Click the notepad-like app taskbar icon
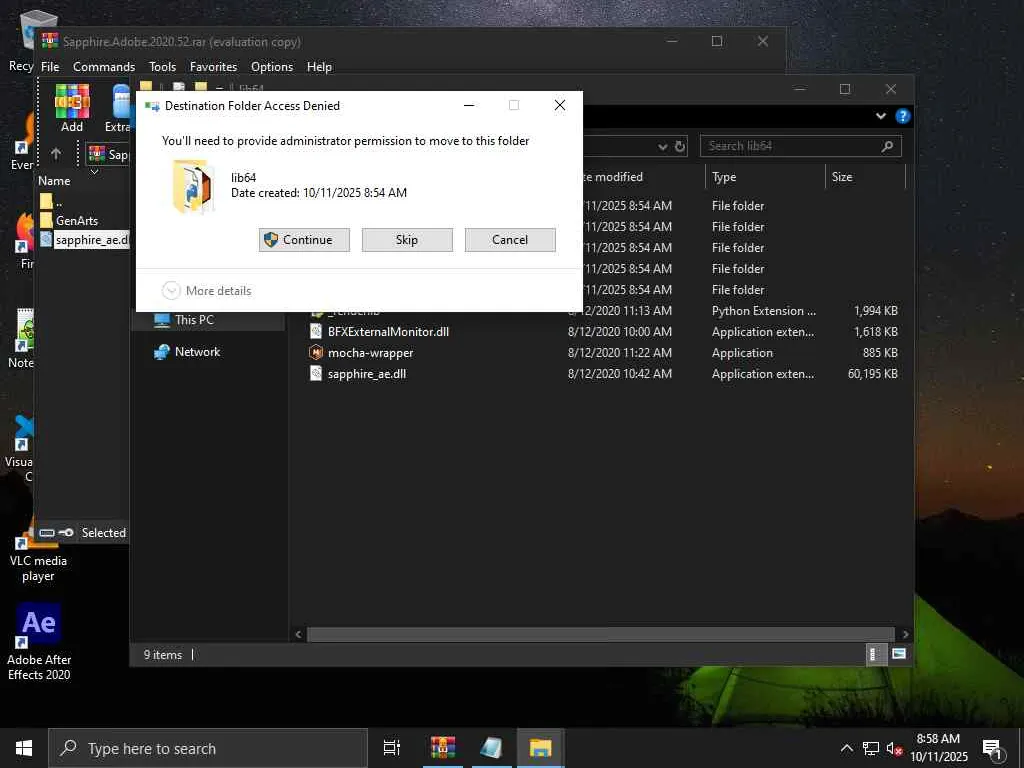The image size is (1024, 768). pyautogui.click(x=491, y=748)
